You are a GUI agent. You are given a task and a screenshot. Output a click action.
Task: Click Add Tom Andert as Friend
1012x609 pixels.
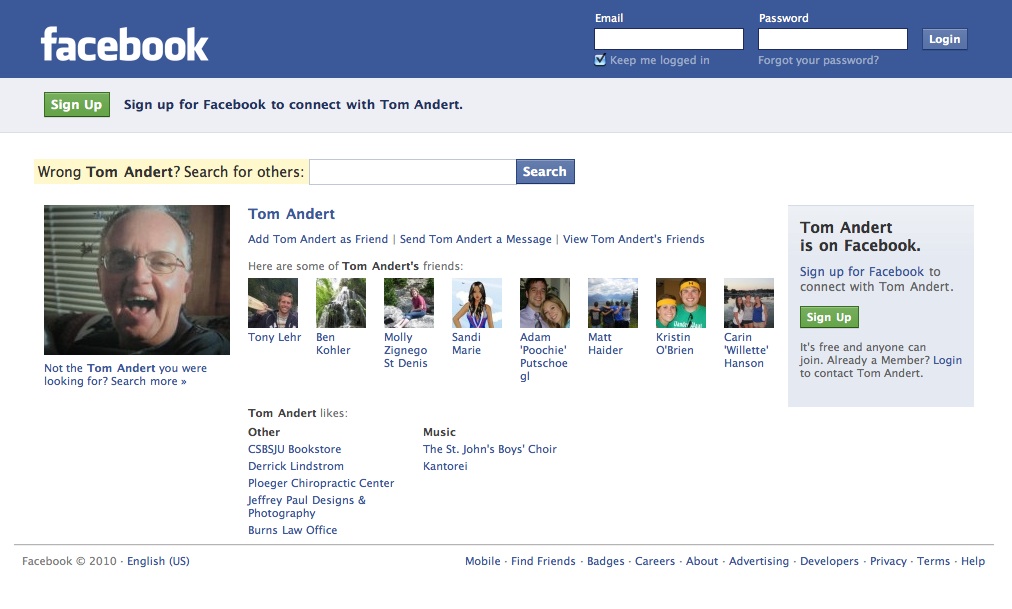coord(318,239)
